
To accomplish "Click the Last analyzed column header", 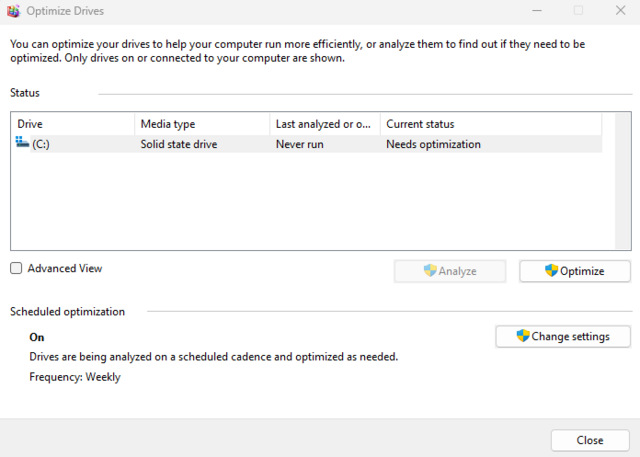I will [x=324, y=124].
